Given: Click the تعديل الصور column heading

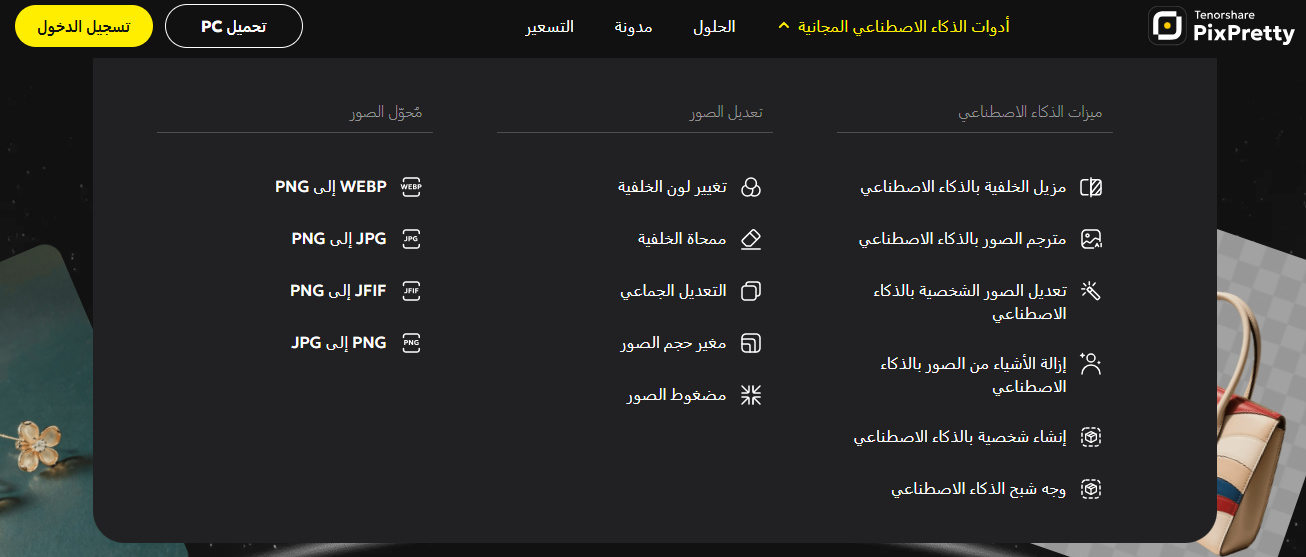Looking at the screenshot, I should (726, 113).
